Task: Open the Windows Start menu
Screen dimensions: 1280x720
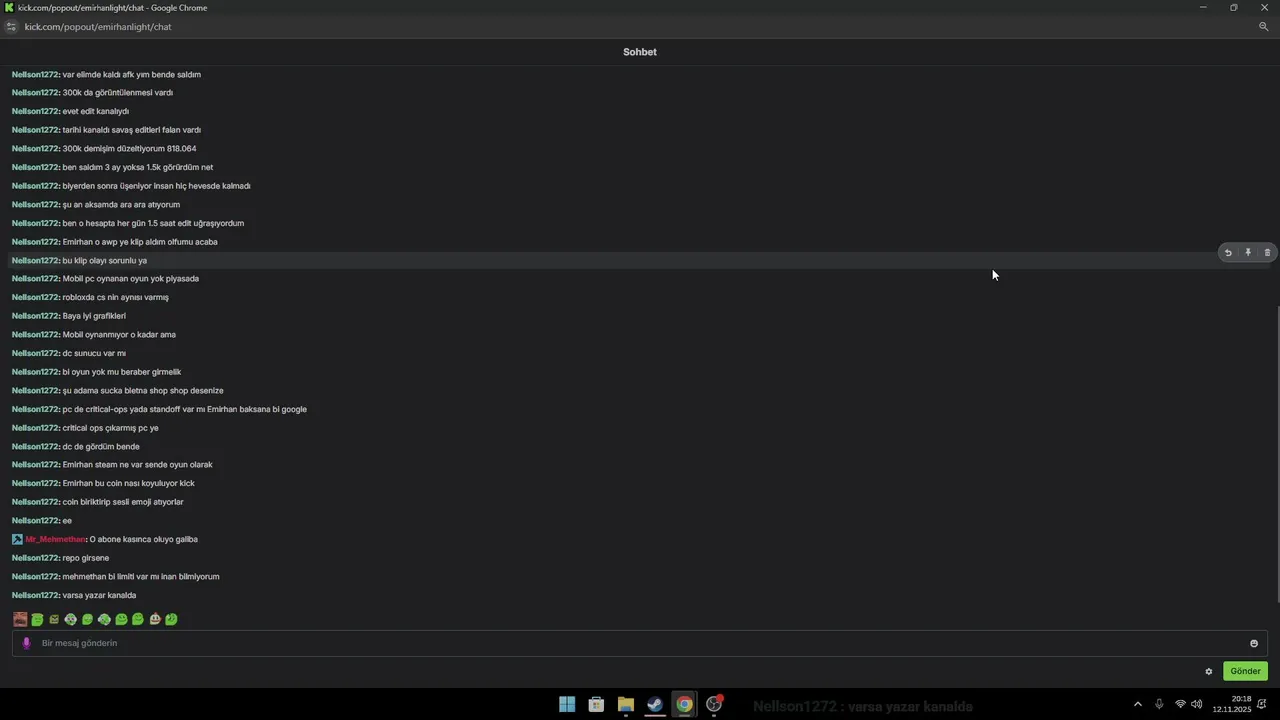Action: pyautogui.click(x=567, y=704)
